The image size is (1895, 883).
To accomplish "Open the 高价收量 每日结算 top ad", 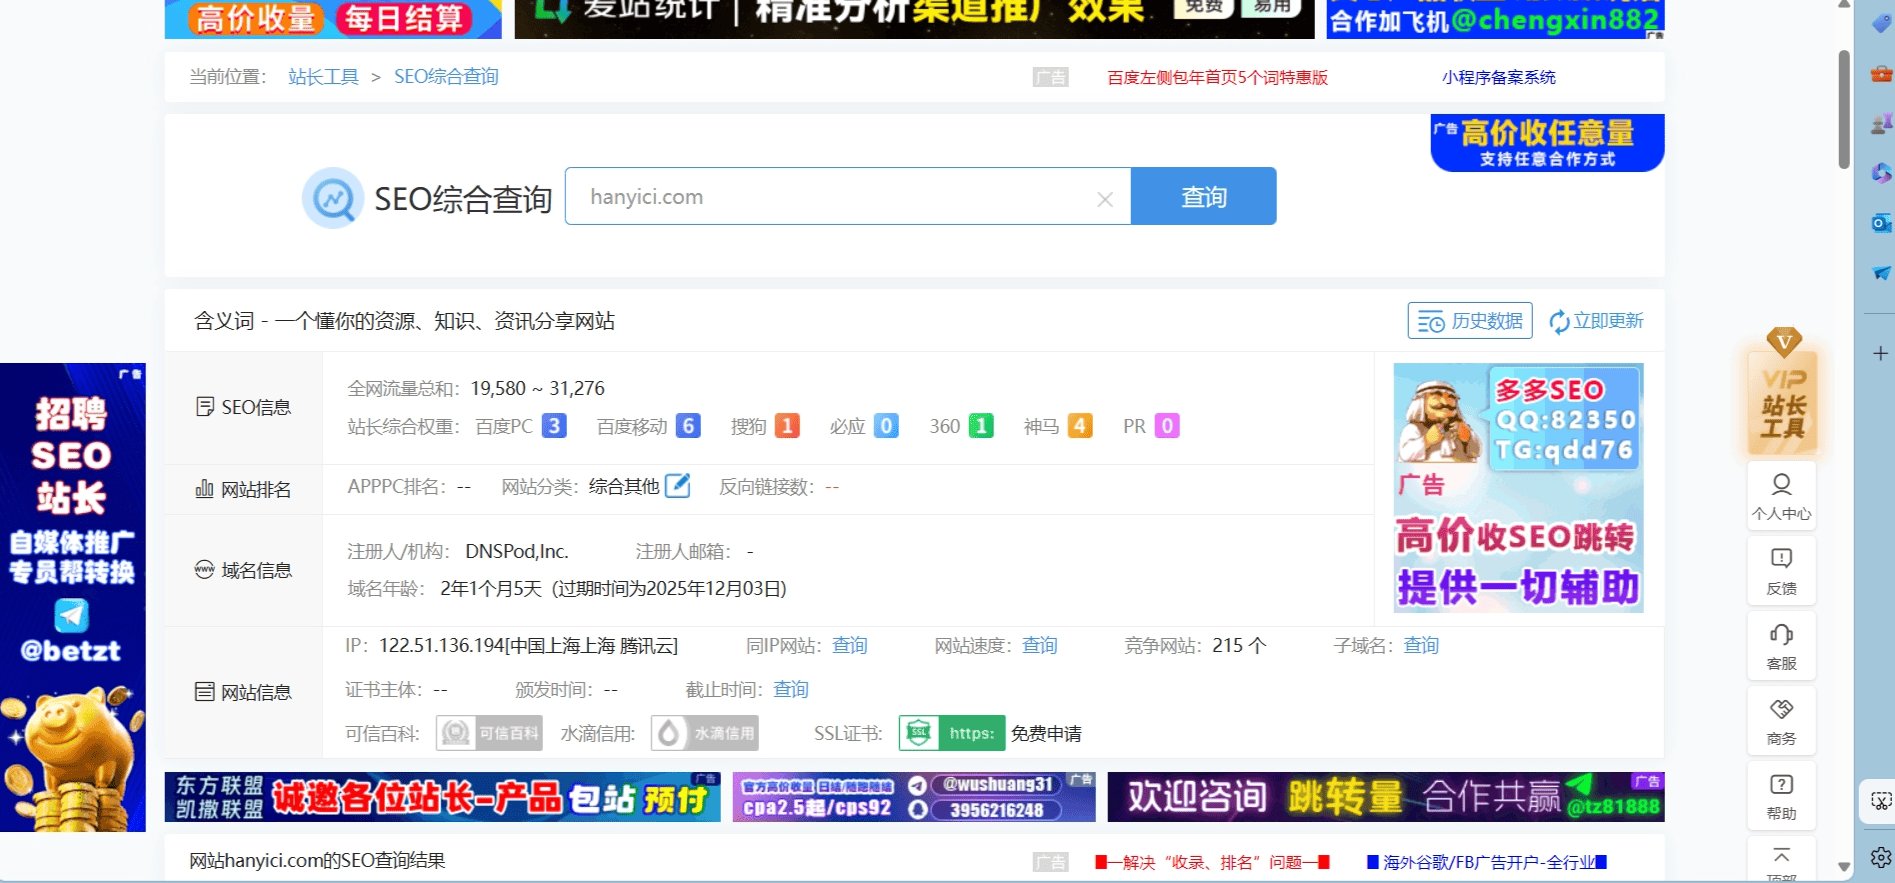I will (333, 19).
